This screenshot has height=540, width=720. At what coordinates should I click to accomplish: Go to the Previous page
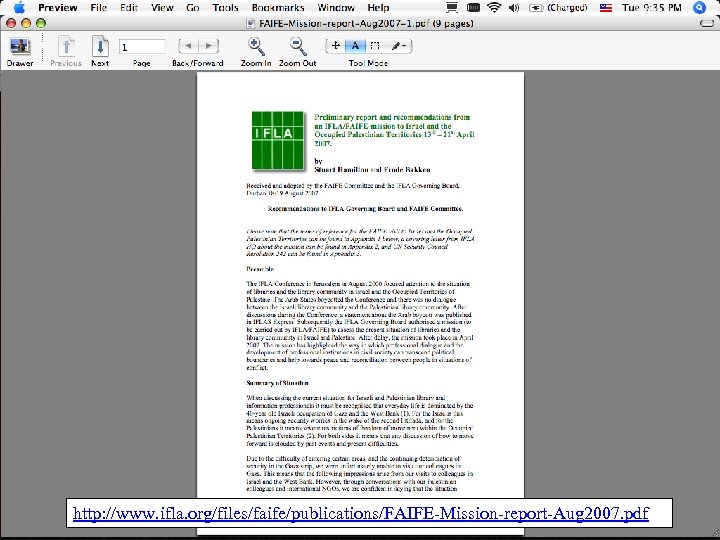coord(66,46)
